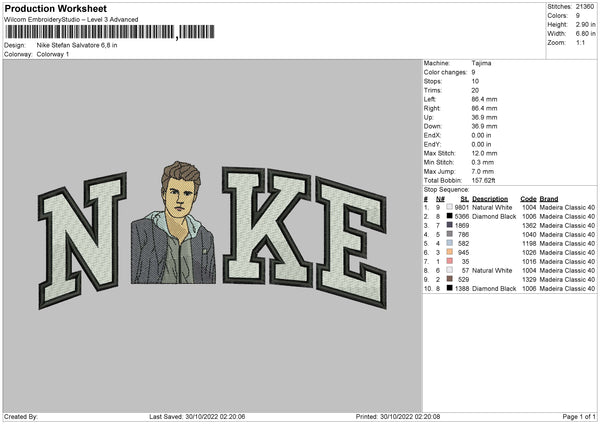Click the Natural White swatch beside 9801 stitches
Image resolution: width=600 pixels, height=424 pixels.
tap(449, 207)
